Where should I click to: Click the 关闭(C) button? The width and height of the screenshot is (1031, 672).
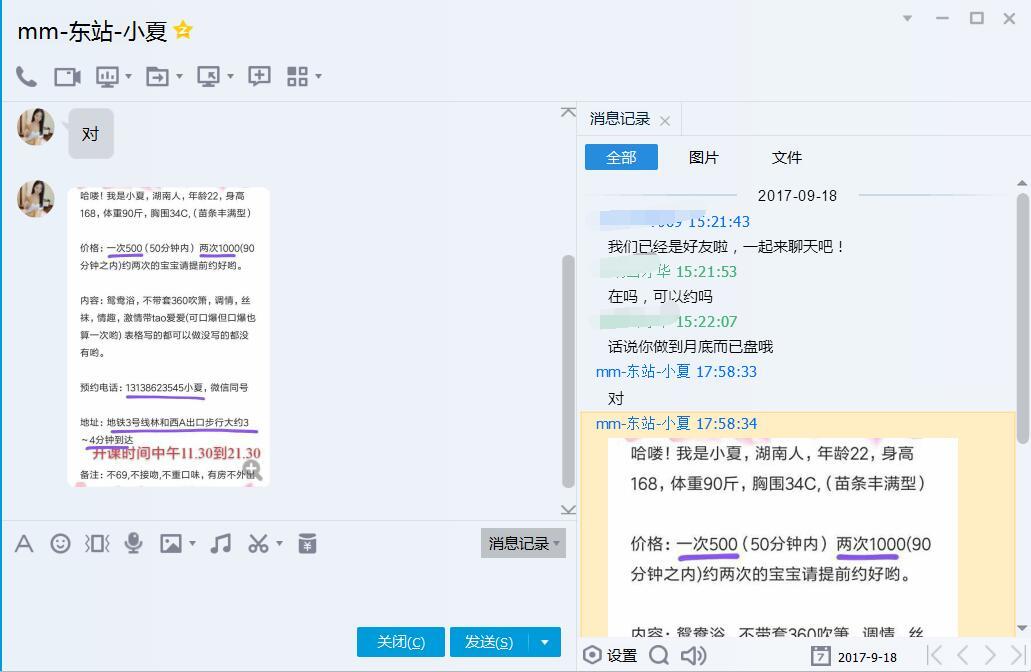(400, 642)
